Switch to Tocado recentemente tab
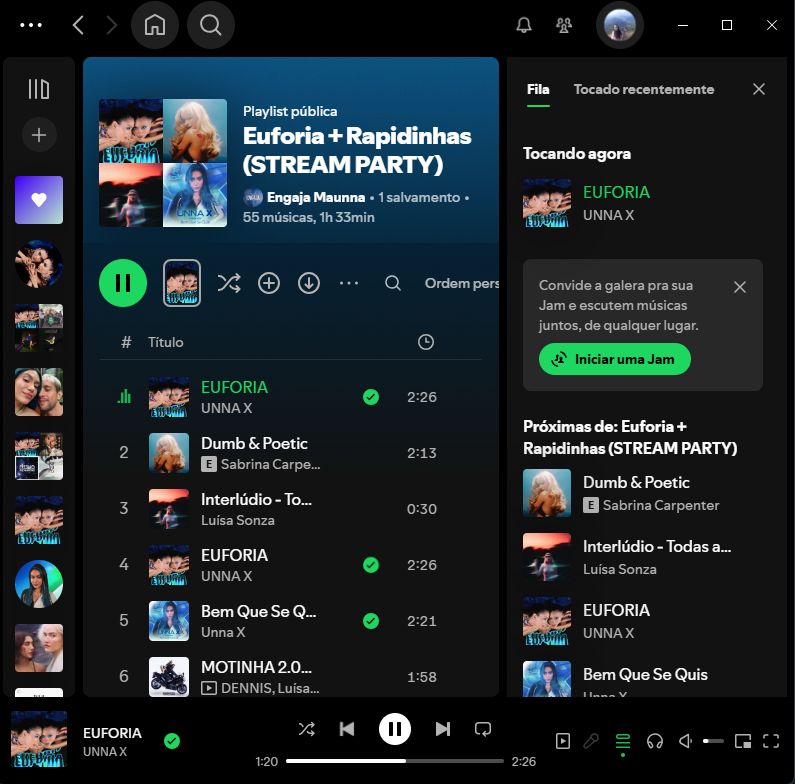 643,89
